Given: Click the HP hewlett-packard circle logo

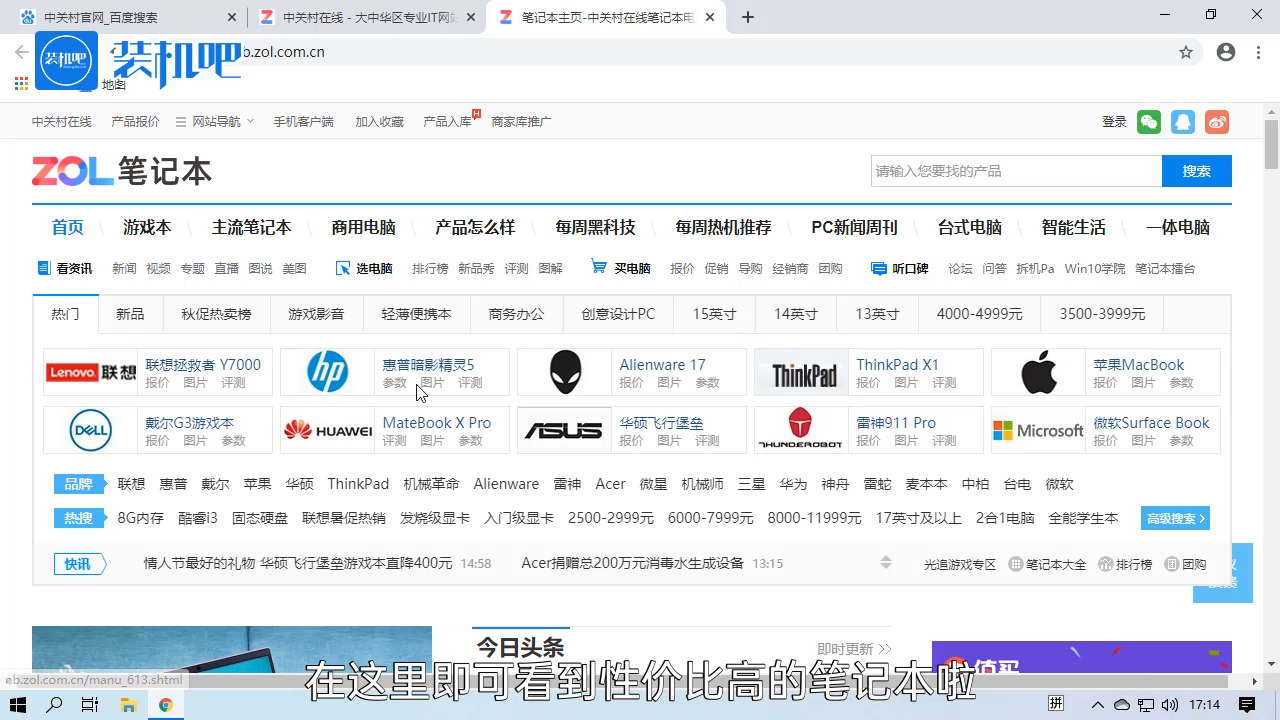Looking at the screenshot, I should (327, 371).
